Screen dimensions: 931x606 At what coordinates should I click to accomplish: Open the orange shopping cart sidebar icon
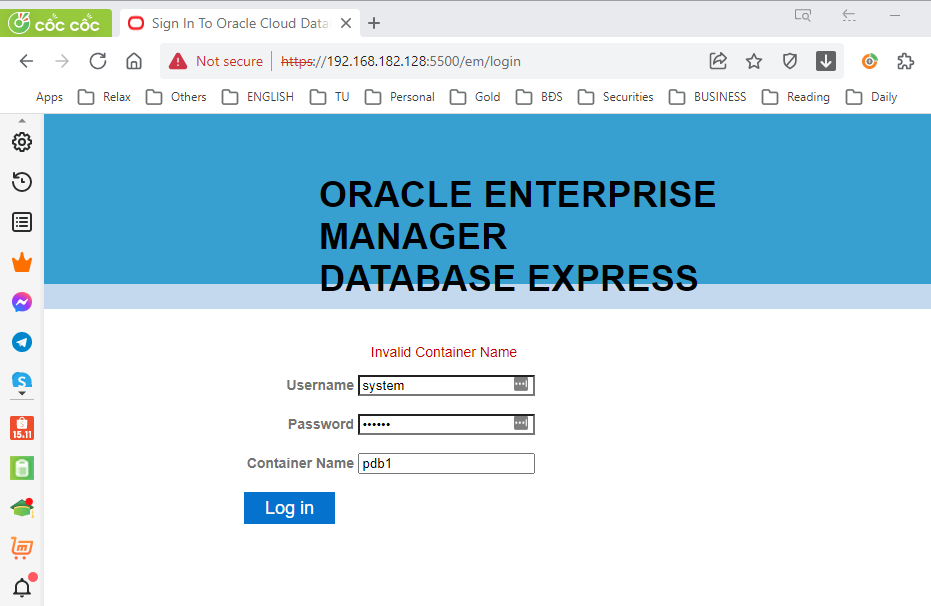(22, 547)
